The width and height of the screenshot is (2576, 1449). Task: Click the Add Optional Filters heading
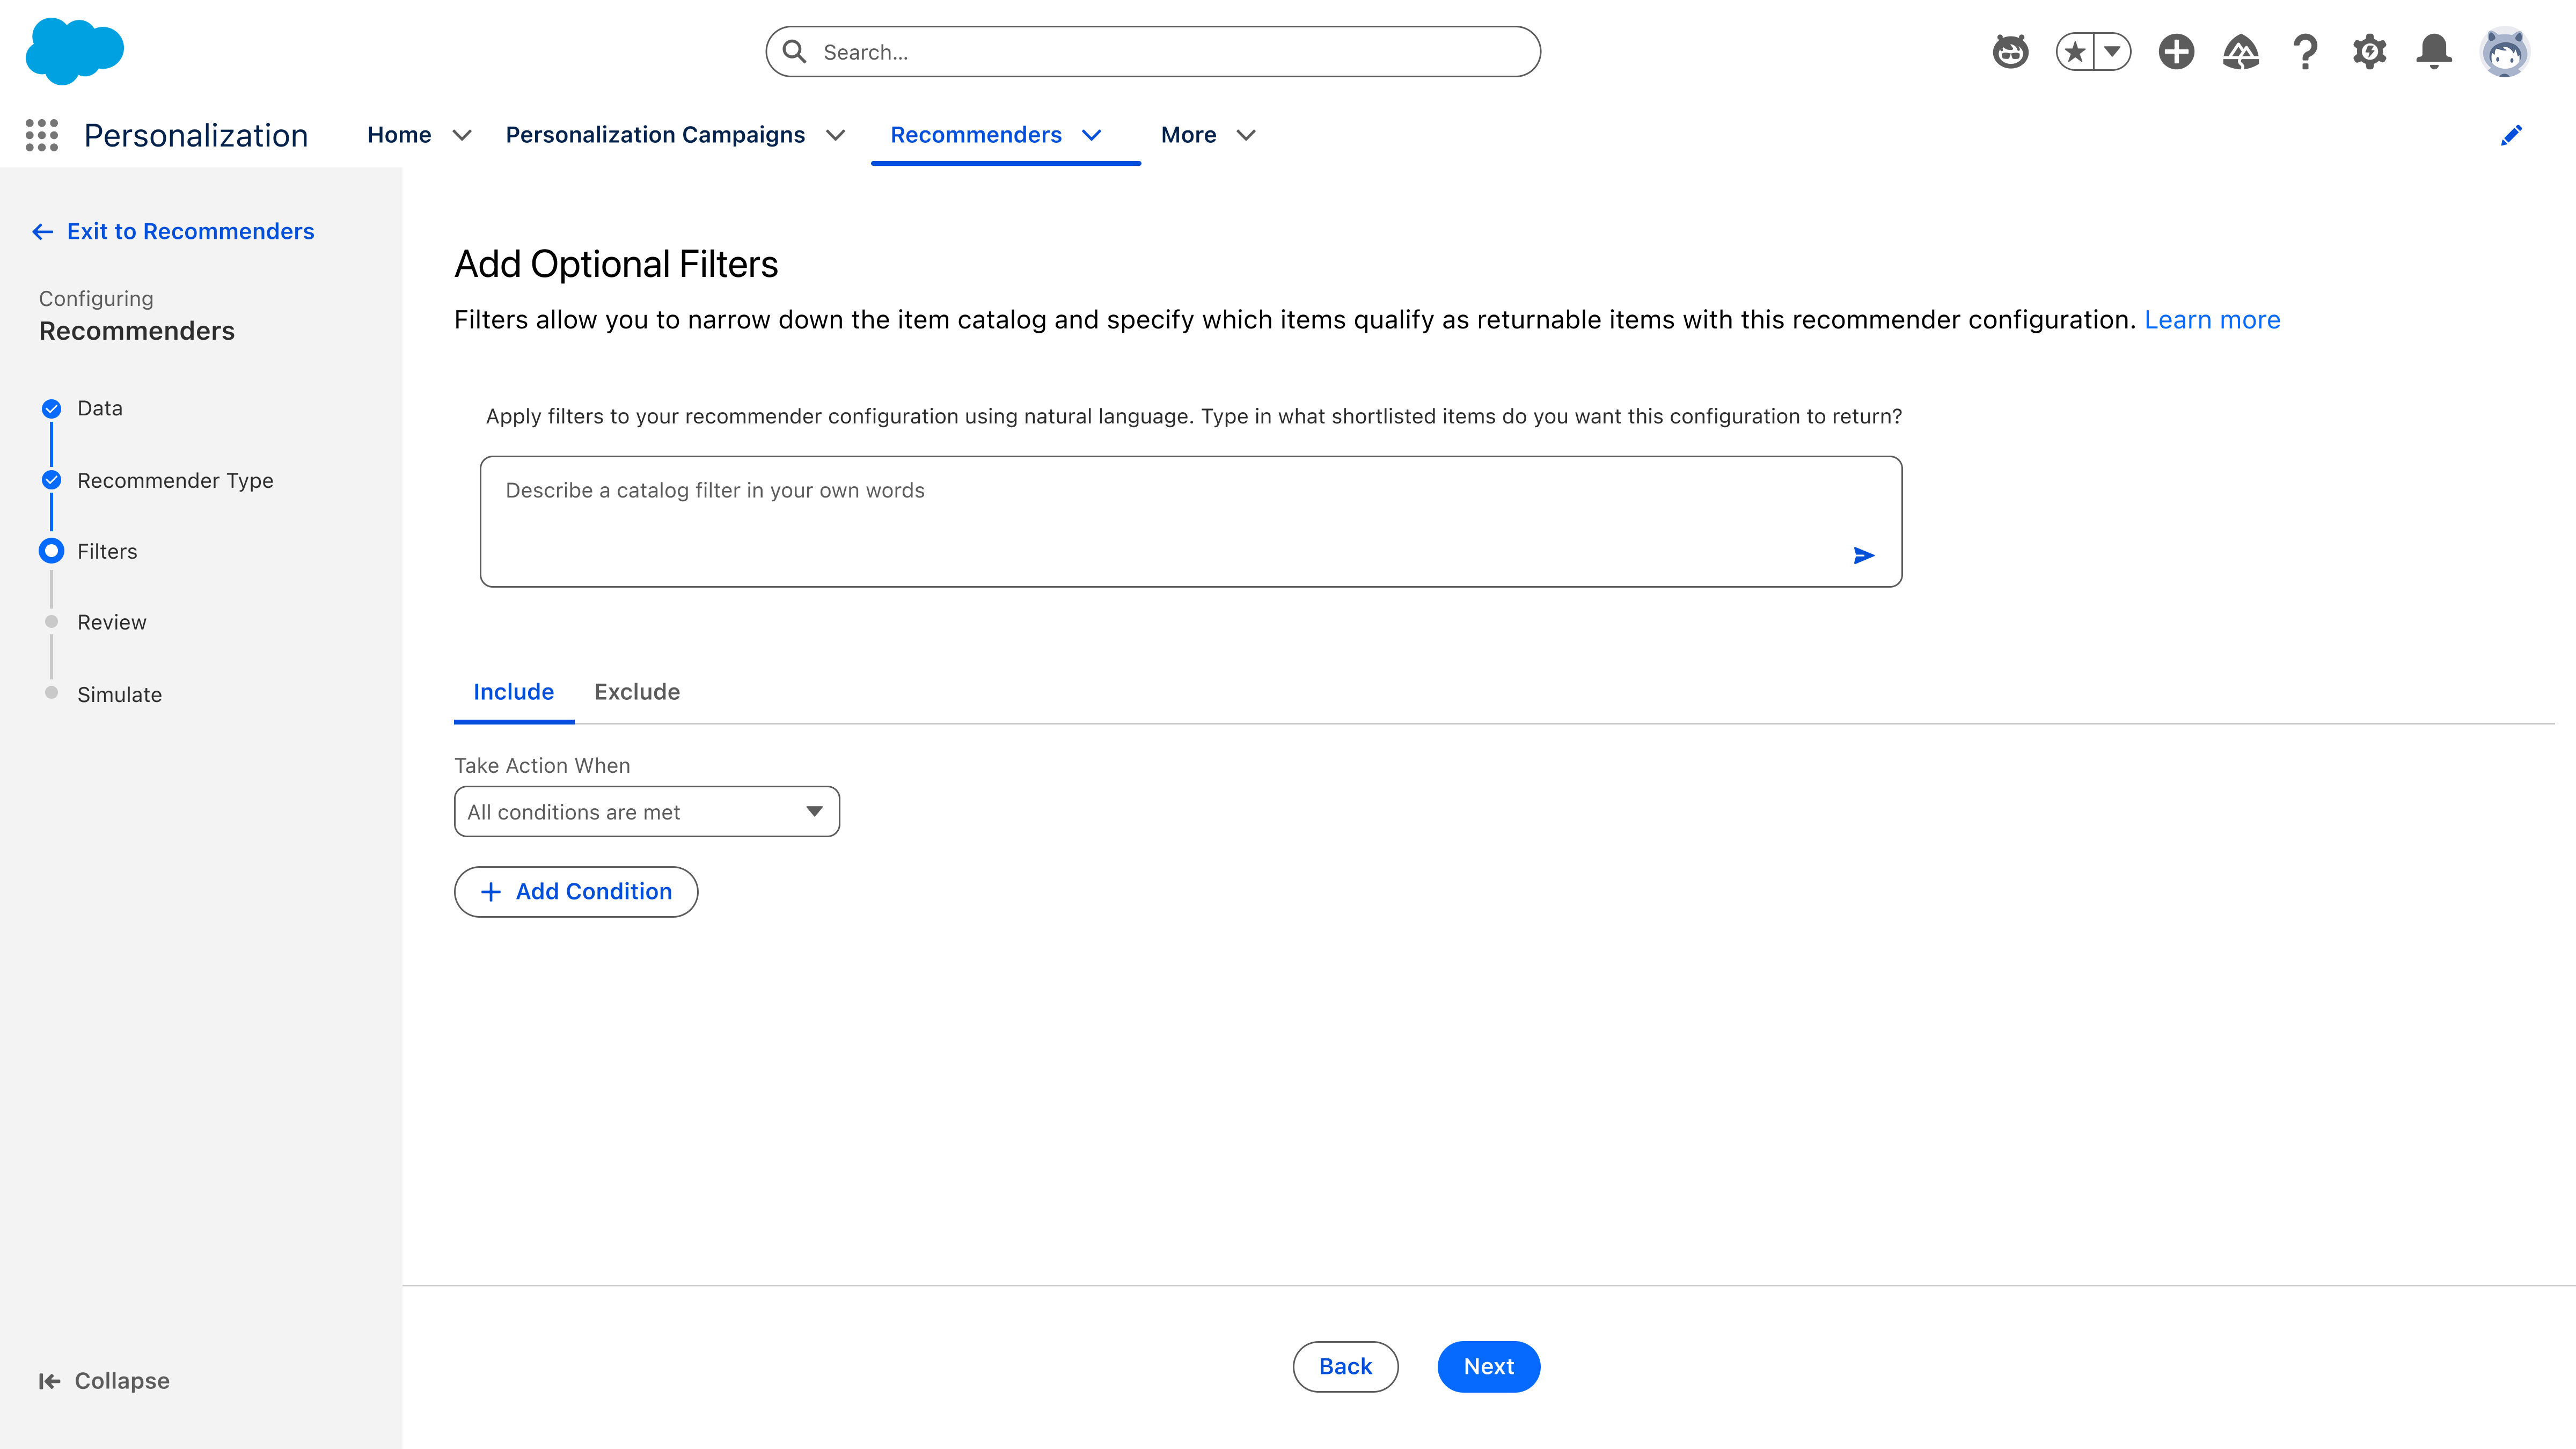point(616,264)
